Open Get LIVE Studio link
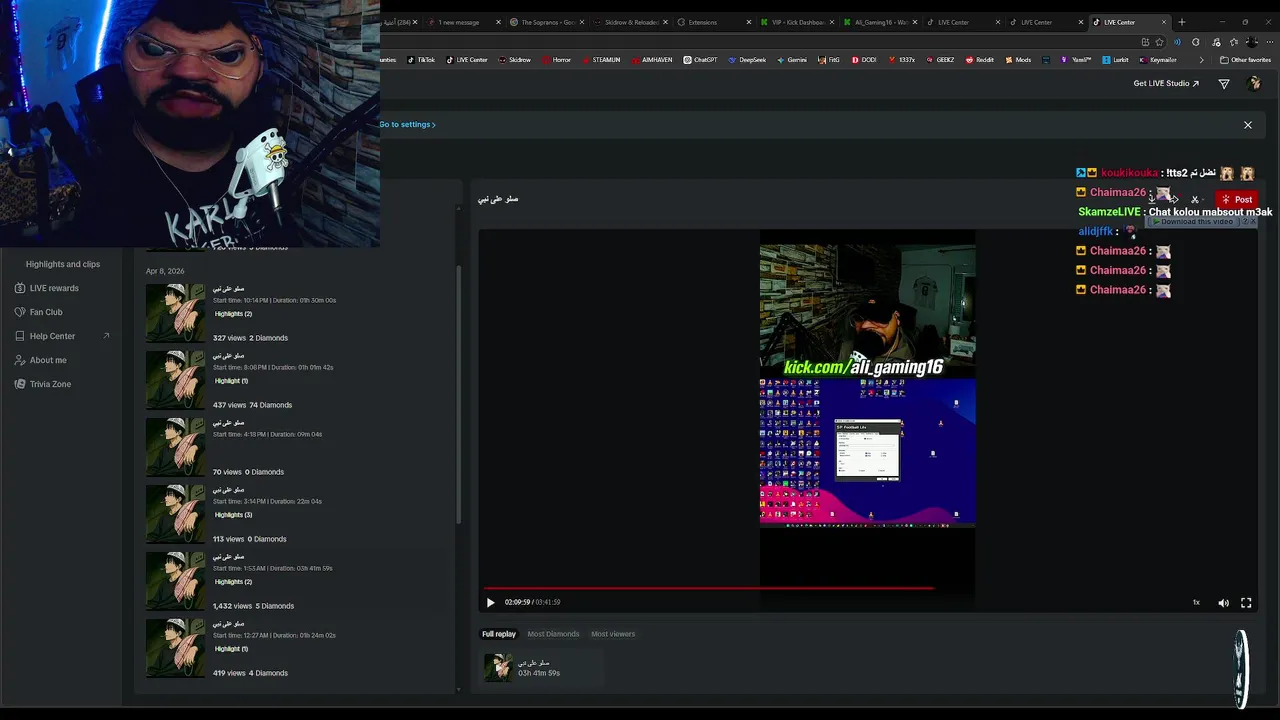This screenshot has width=1280, height=720. pos(1166,84)
